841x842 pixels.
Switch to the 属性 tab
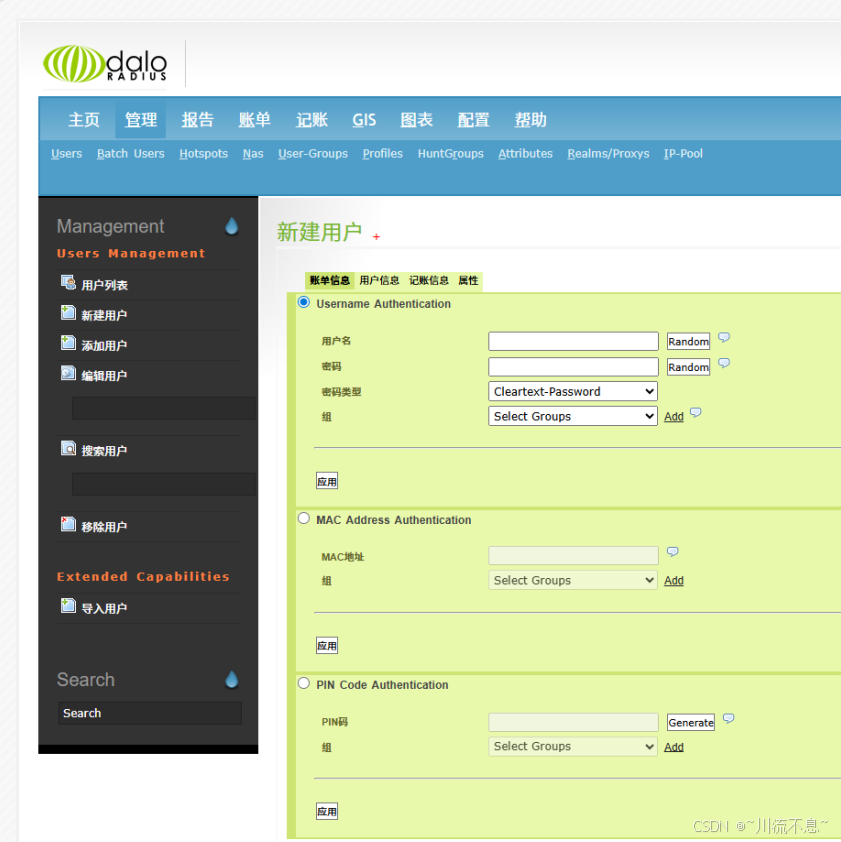(468, 280)
